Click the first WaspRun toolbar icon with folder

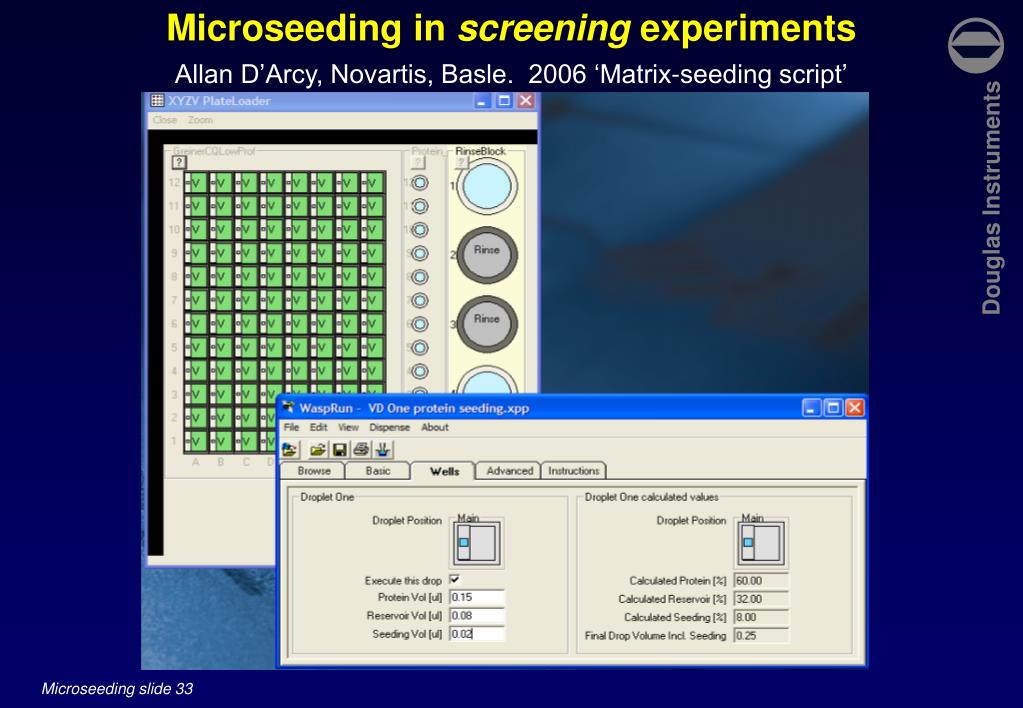click(x=290, y=450)
